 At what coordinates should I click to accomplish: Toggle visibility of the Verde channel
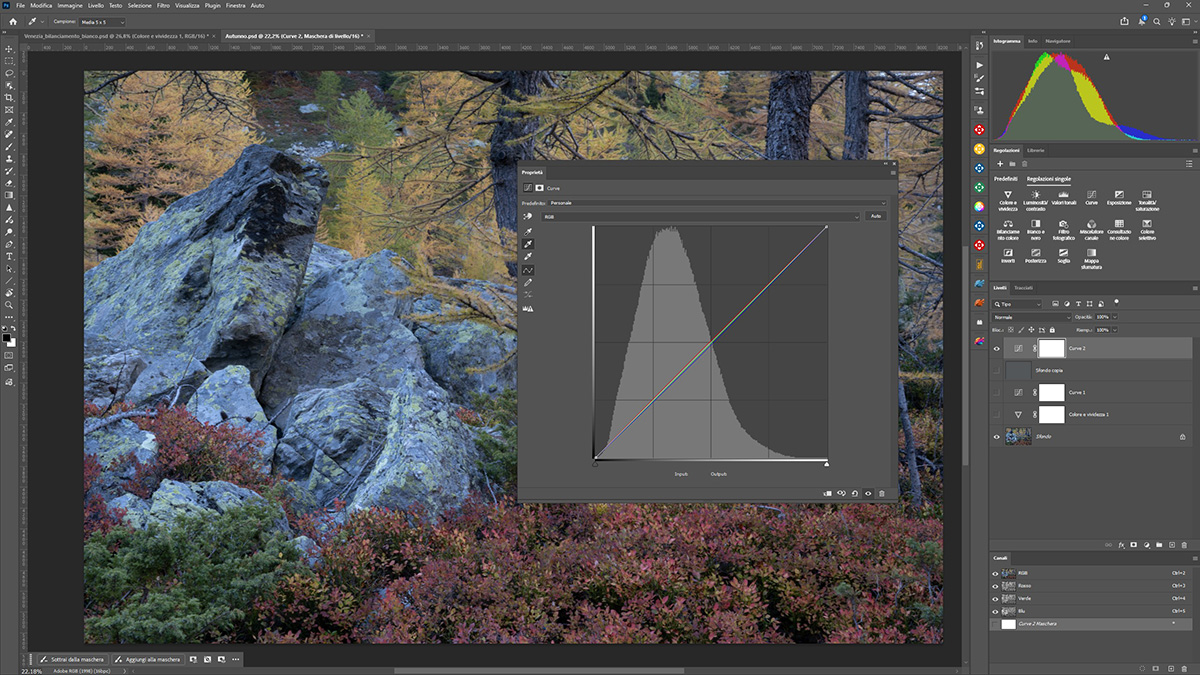995,598
